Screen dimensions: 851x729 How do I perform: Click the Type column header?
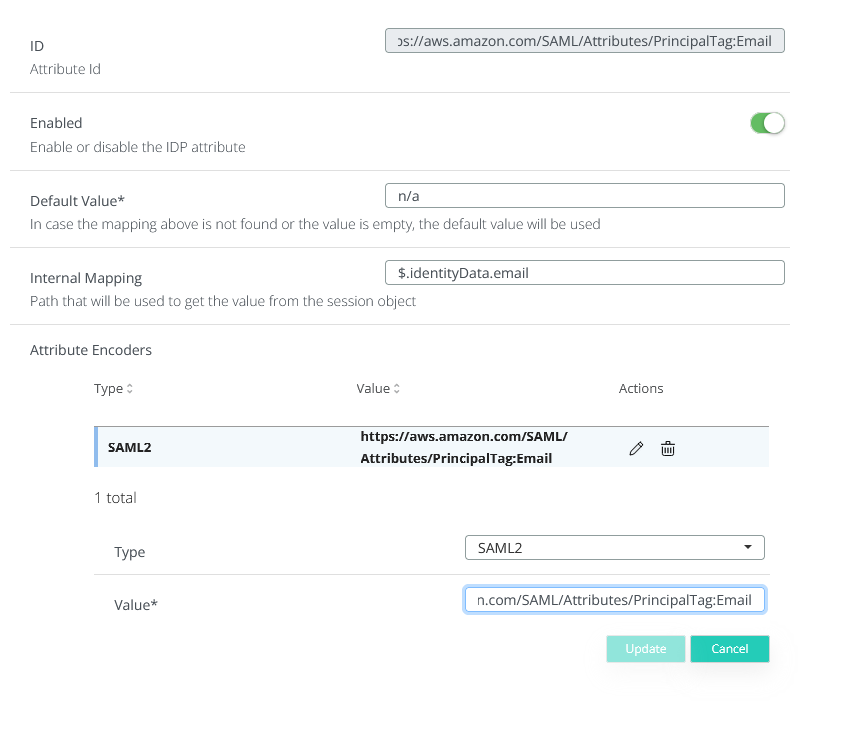pyautogui.click(x=108, y=389)
